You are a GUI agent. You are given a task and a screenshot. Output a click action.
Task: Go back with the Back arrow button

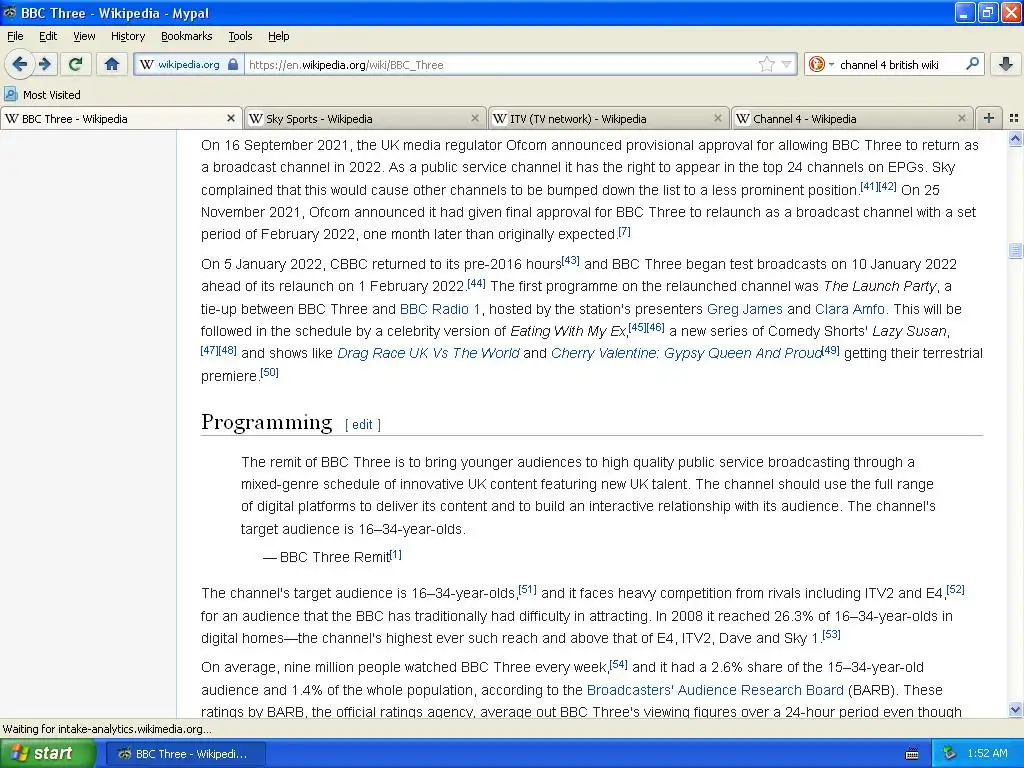coord(19,64)
